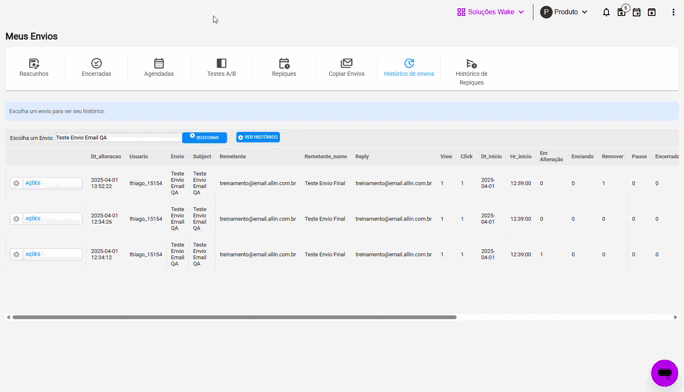Select date cell 2025-04-01 12:34:26
This screenshot has height=392, width=684.
pyautogui.click(x=104, y=218)
